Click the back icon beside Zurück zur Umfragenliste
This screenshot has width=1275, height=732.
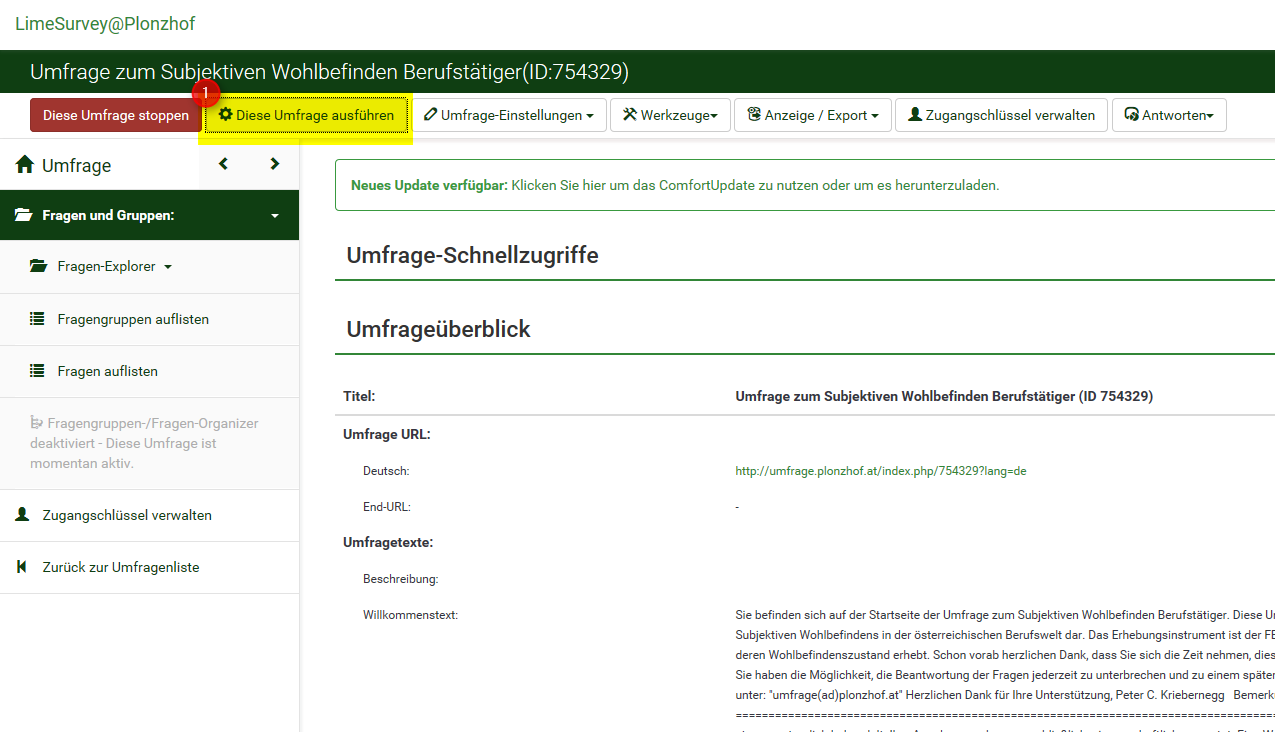pyautogui.click(x=22, y=567)
